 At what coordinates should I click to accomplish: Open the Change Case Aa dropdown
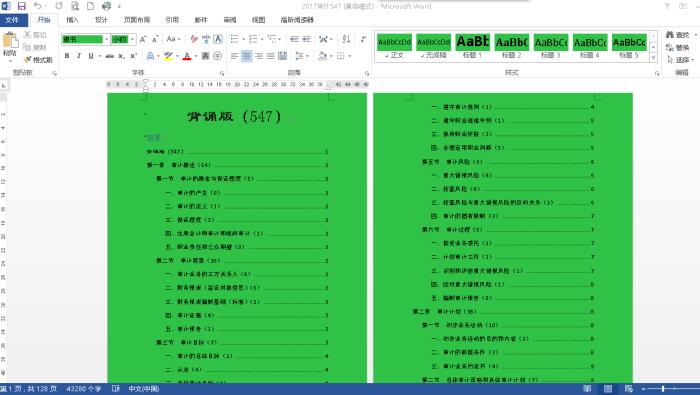173,39
